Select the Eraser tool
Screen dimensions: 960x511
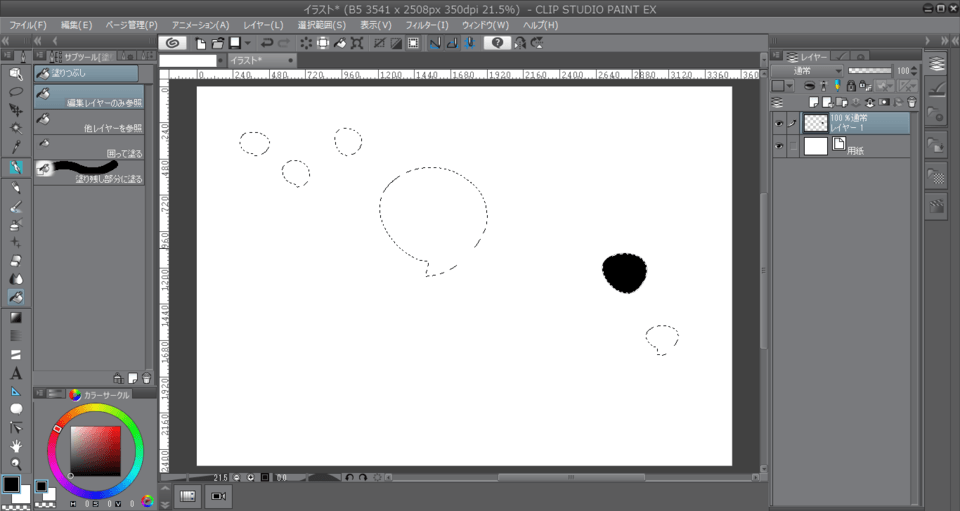16,261
